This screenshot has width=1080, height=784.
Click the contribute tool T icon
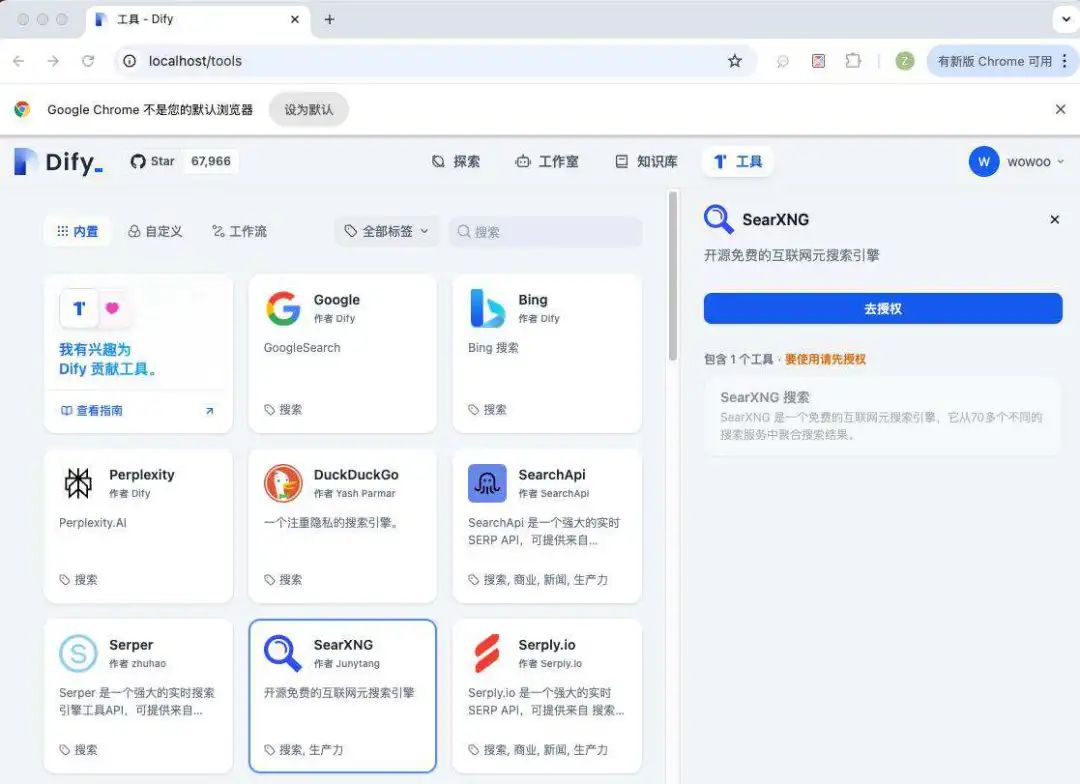(79, 308)
